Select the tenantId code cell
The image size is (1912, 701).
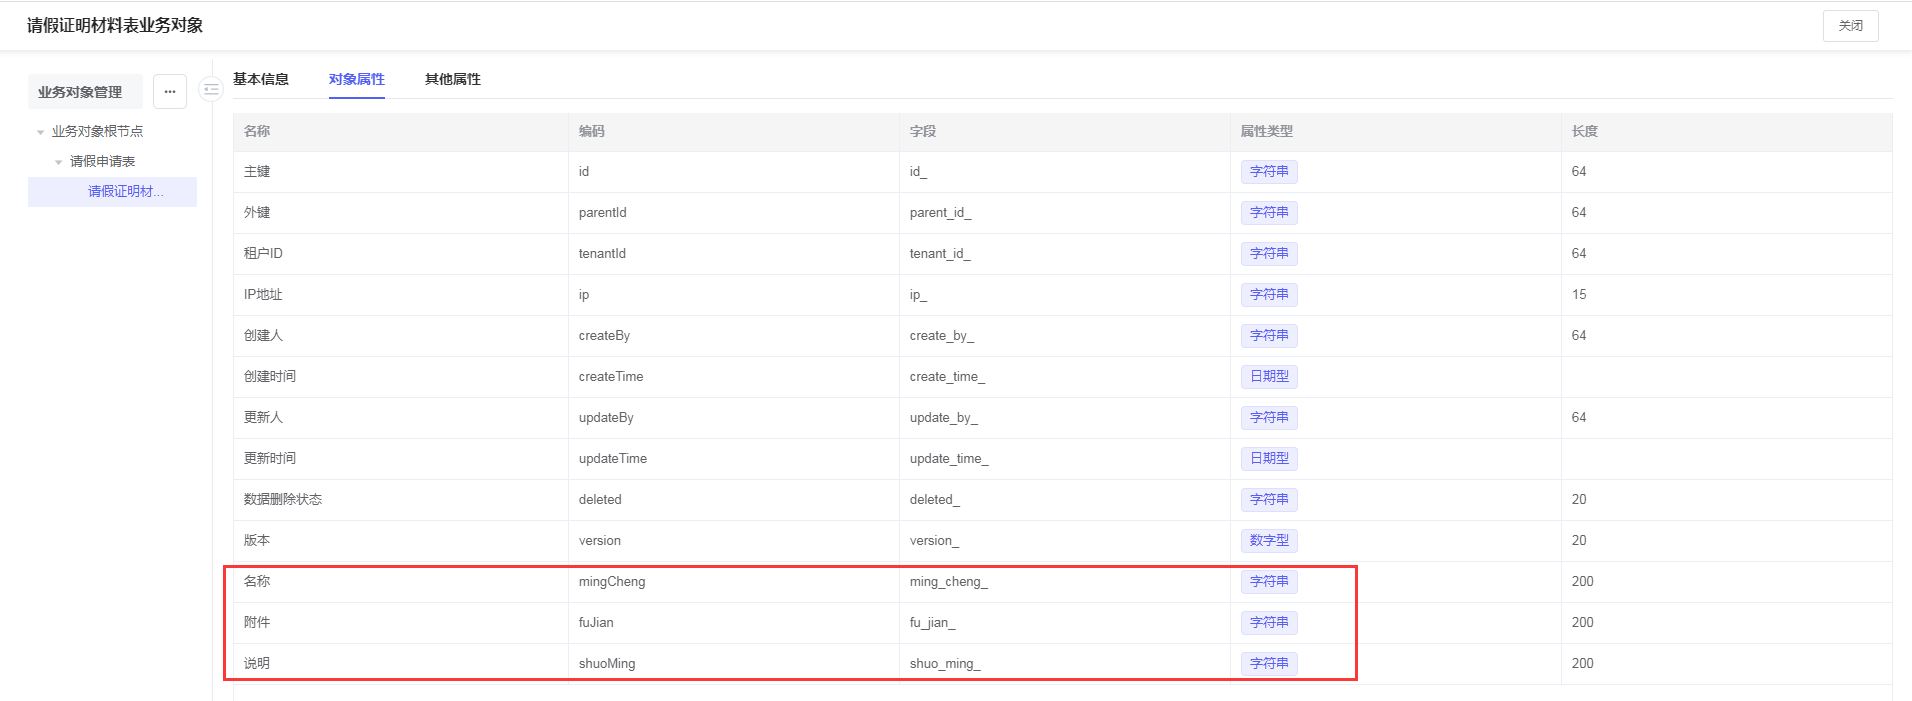point(602,254)
